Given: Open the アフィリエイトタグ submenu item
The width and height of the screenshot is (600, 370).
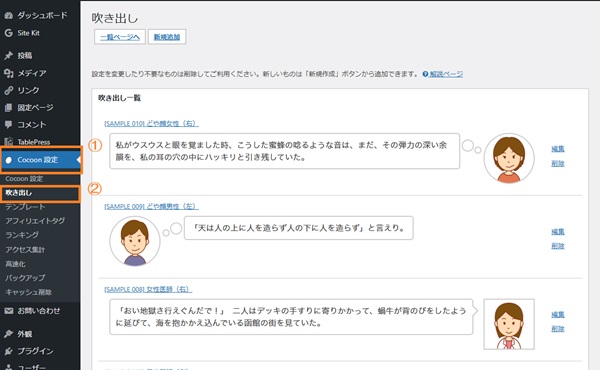Looking at the screenshot, I should (x=35, y=221).
